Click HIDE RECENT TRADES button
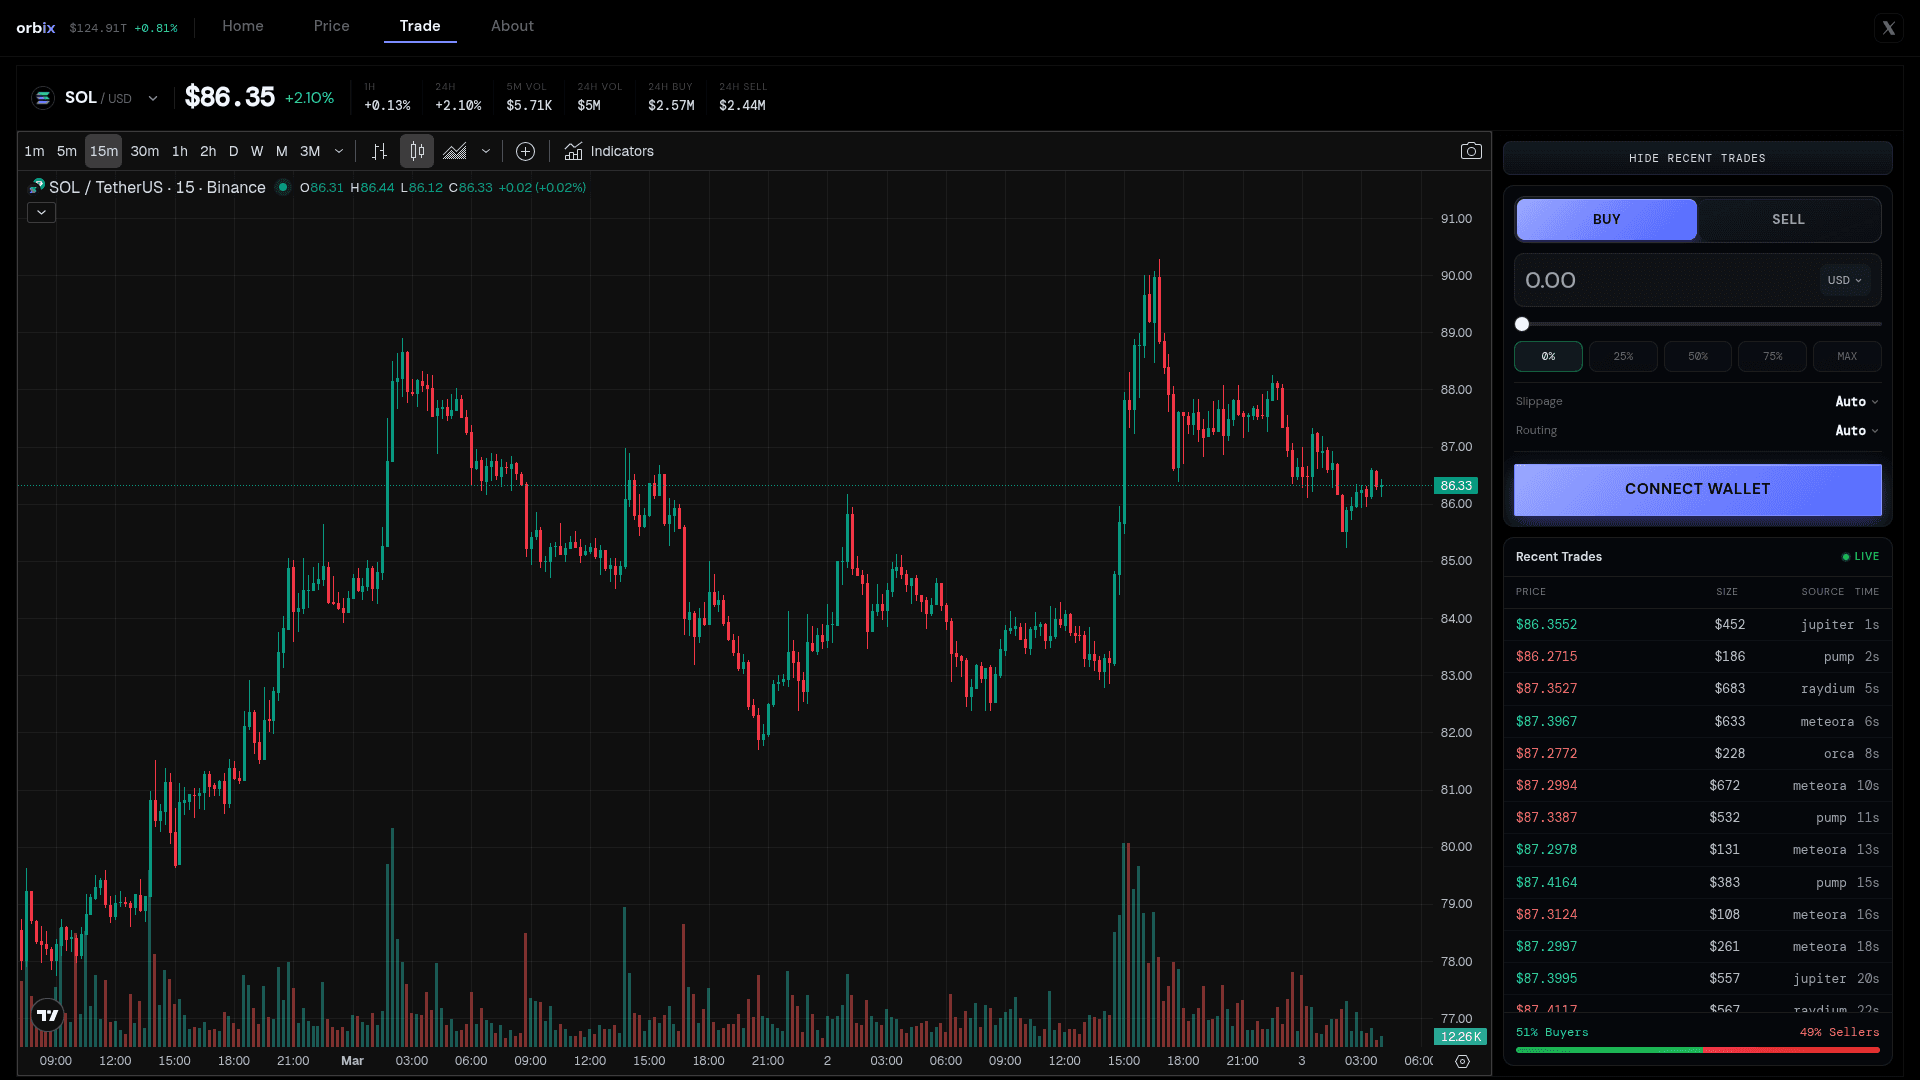1920x1080 pixels. pyautogui.click(x=1697, y=158)
